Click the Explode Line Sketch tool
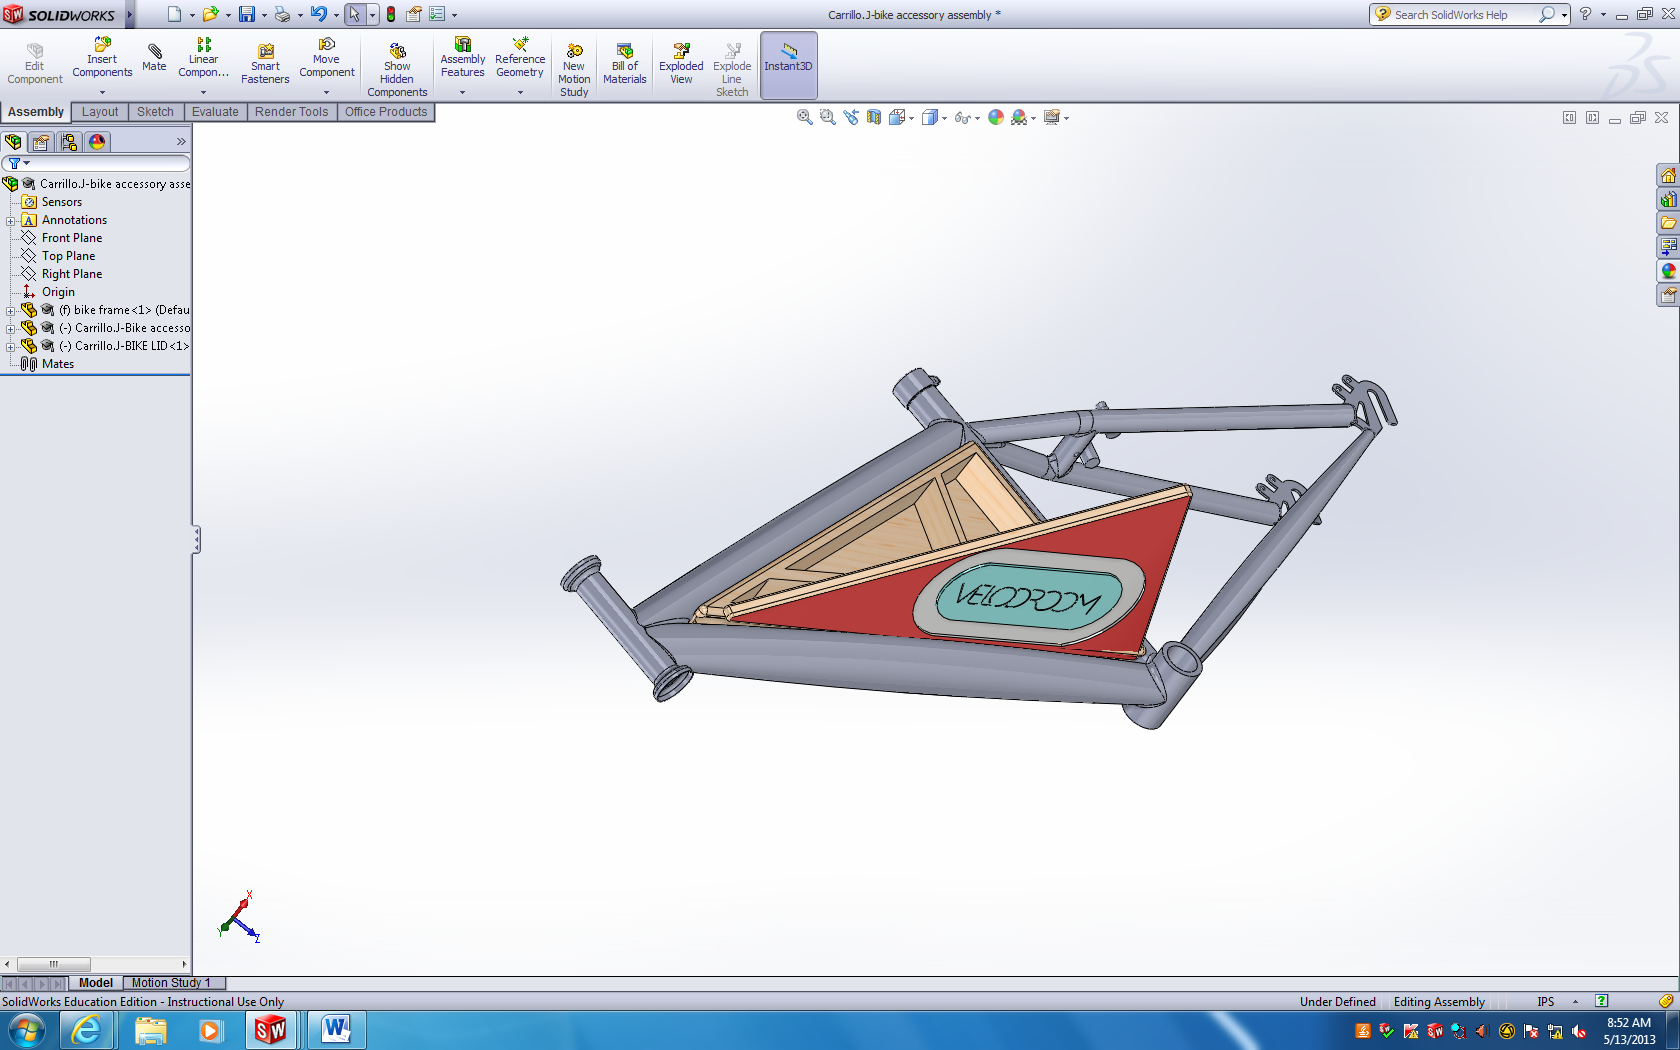1680x1050 pixels. [732, 70]
